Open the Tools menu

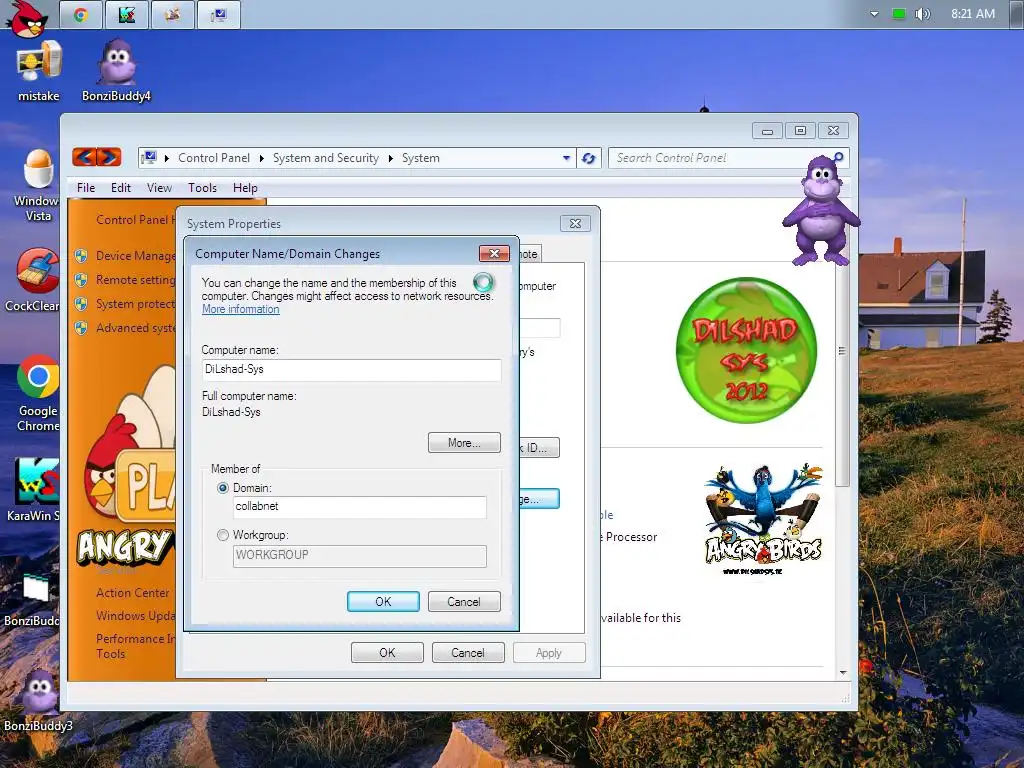tap(202, 188)
